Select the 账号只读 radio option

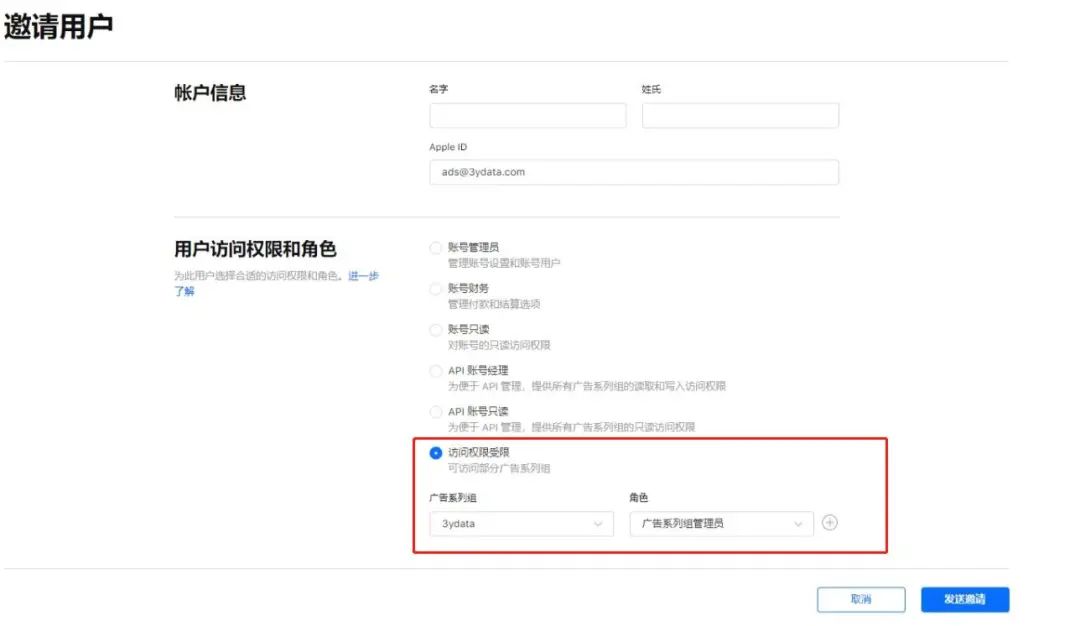click(x=435, y=330)
